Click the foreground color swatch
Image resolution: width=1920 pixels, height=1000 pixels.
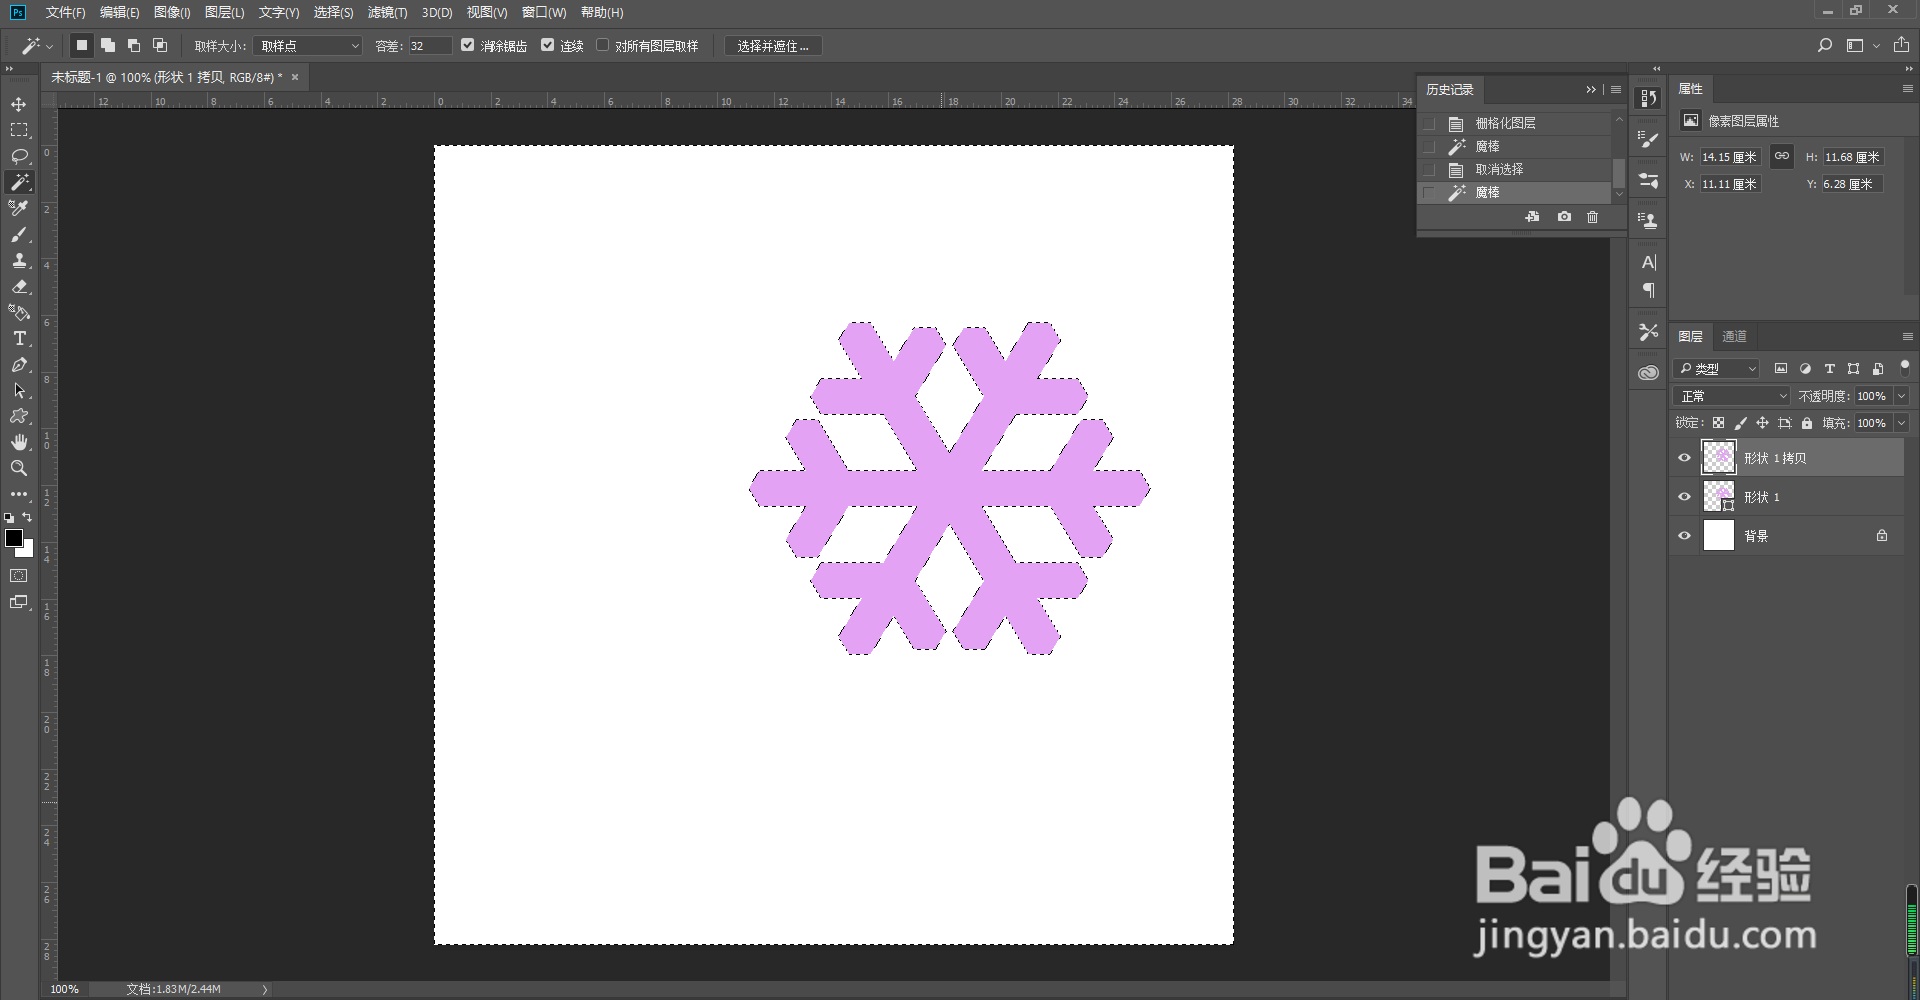click(x=13, y=538)
